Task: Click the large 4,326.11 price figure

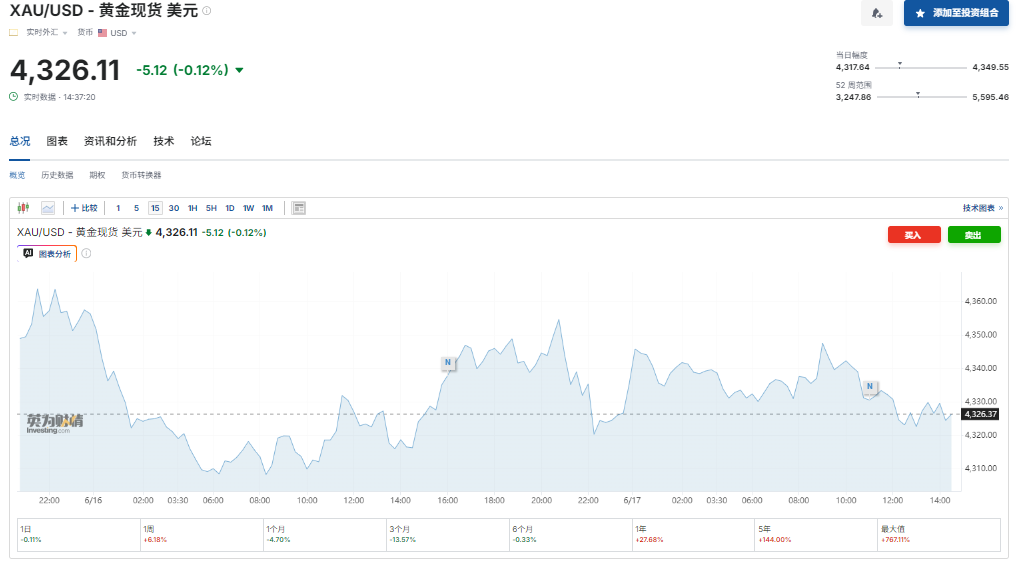Action: click(x=65, y=70)
